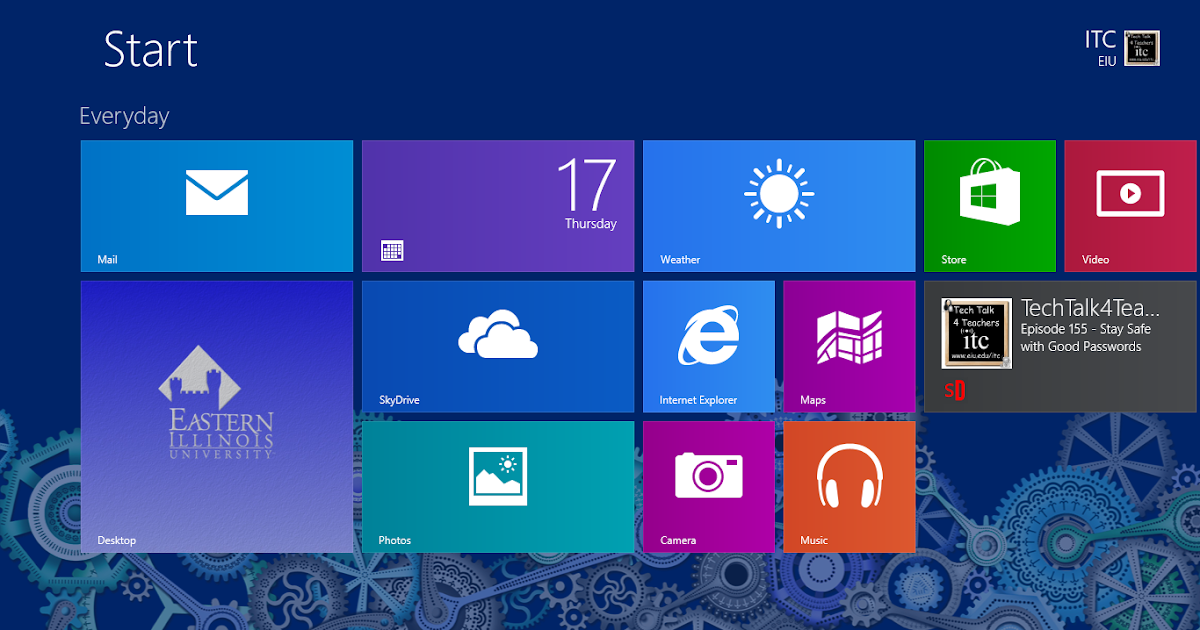Open the Weather tile
Viewport: 1200px width, 630px height.
779,206
